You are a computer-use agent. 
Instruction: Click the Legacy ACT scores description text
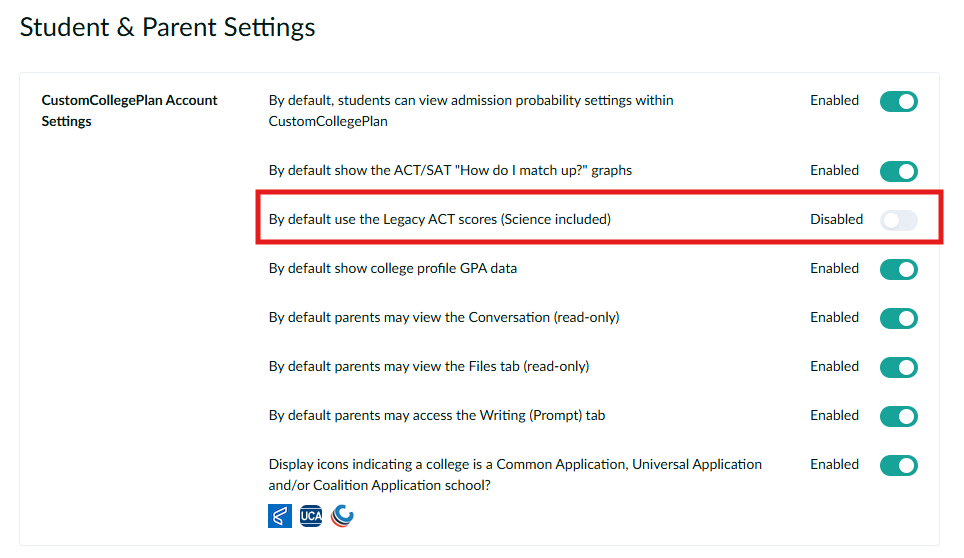439,219
